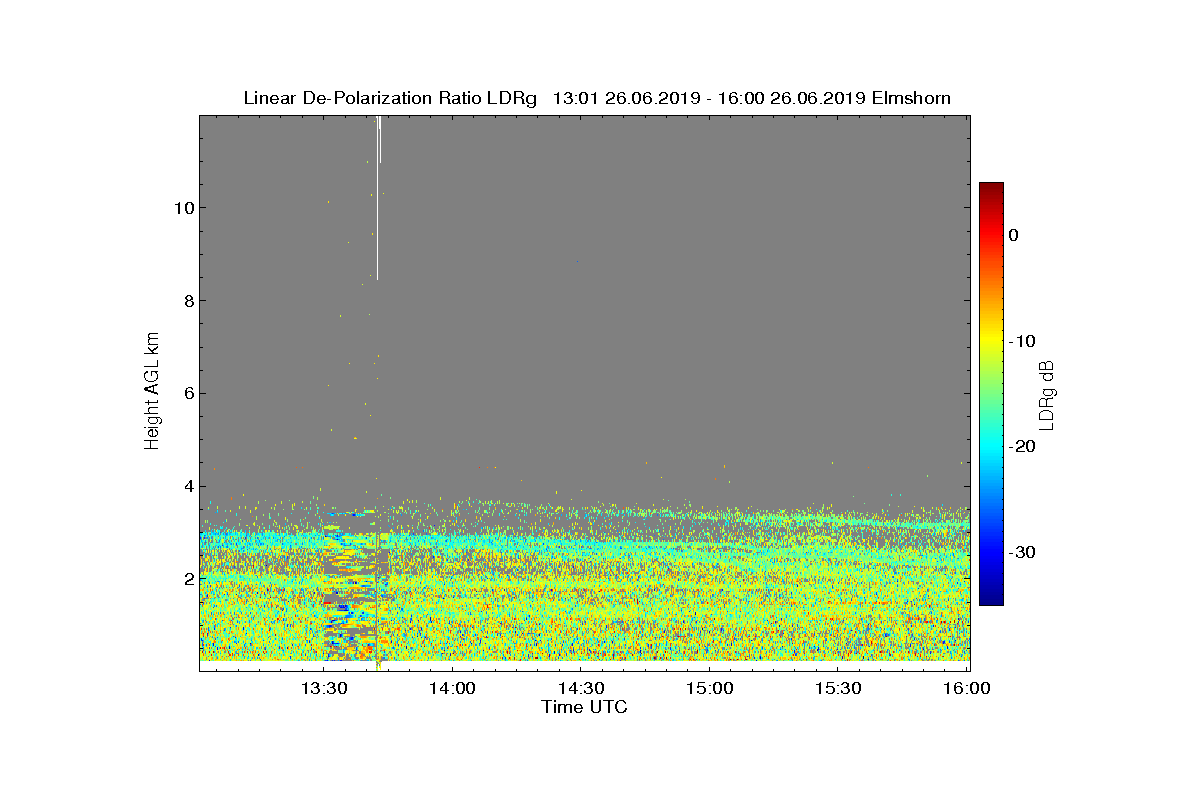Click the height label 6 on y-axis
The image size is (1200, 800).
pos(187,394)
